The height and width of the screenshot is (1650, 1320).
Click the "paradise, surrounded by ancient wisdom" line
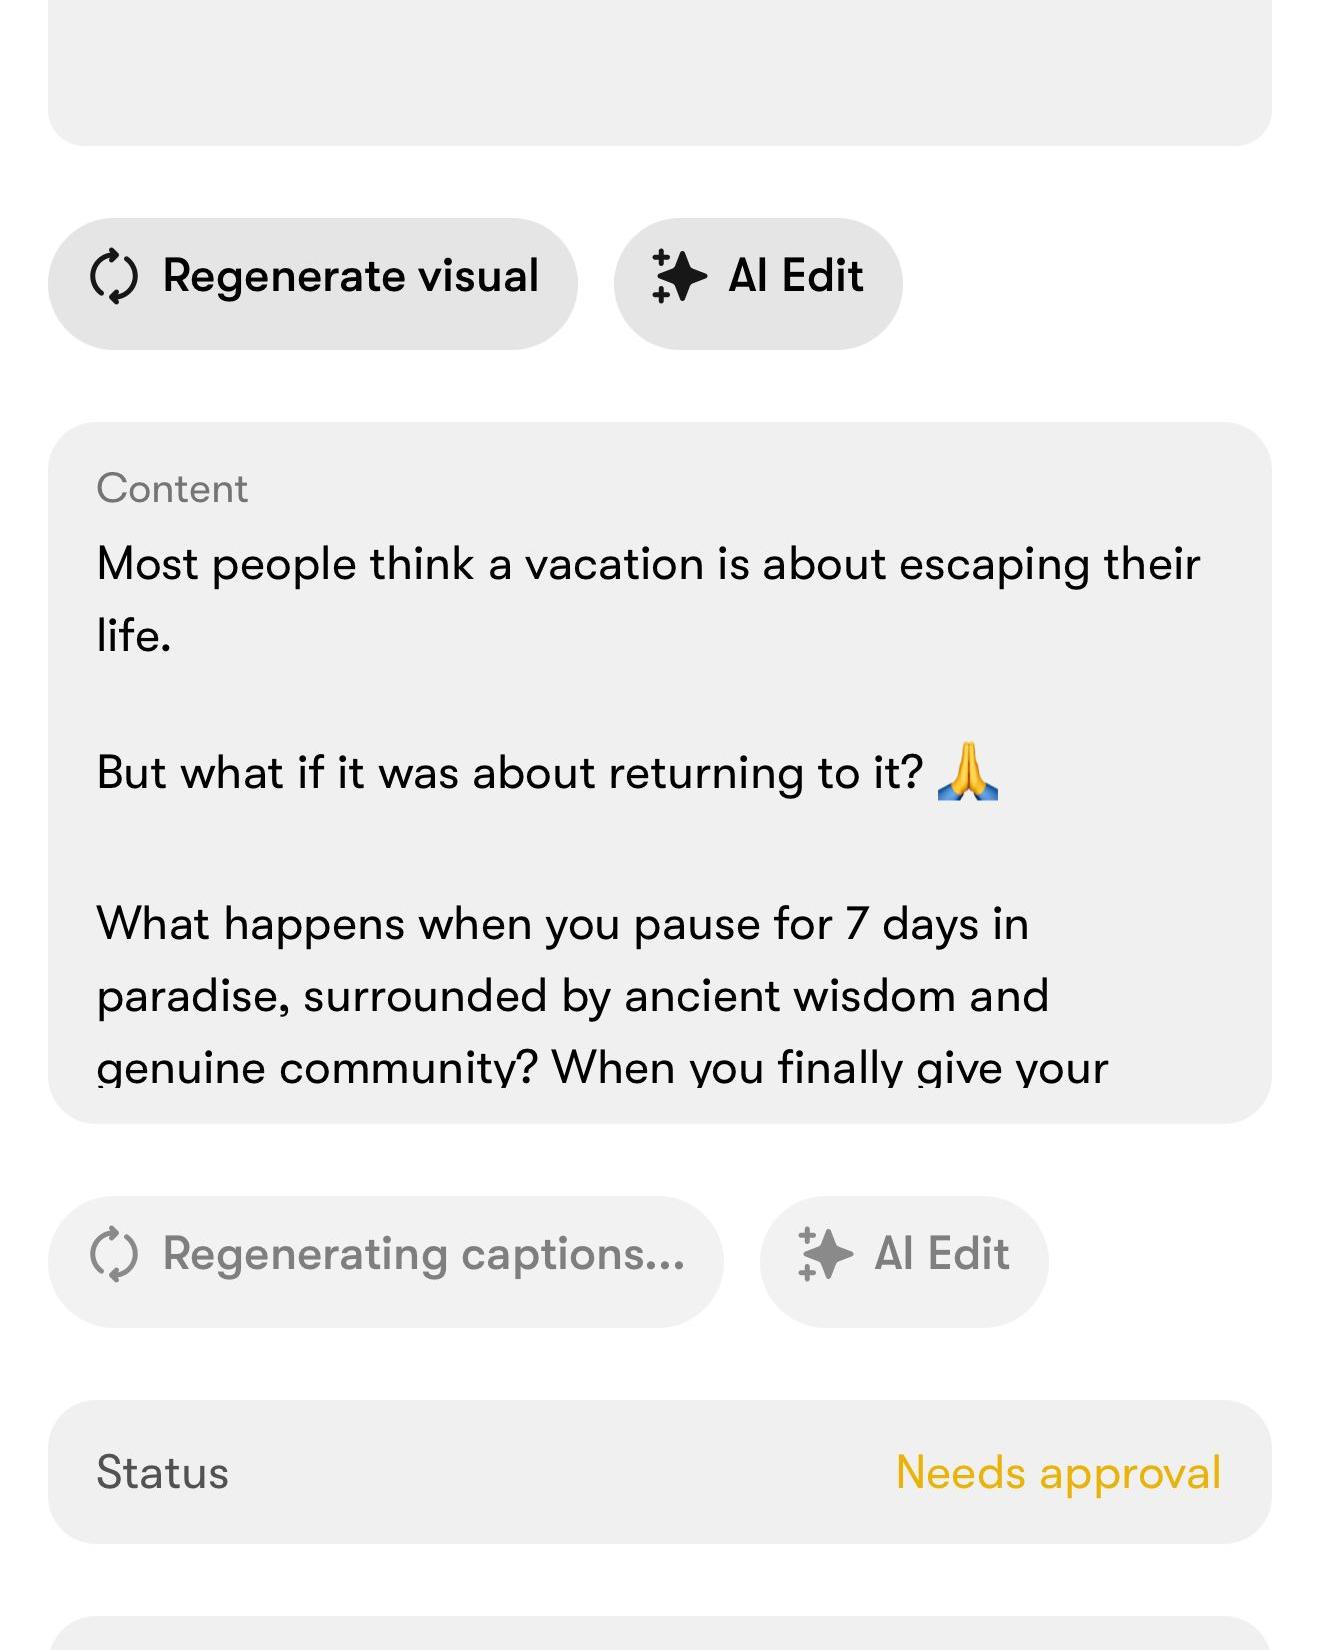click(x=572, y=996)
